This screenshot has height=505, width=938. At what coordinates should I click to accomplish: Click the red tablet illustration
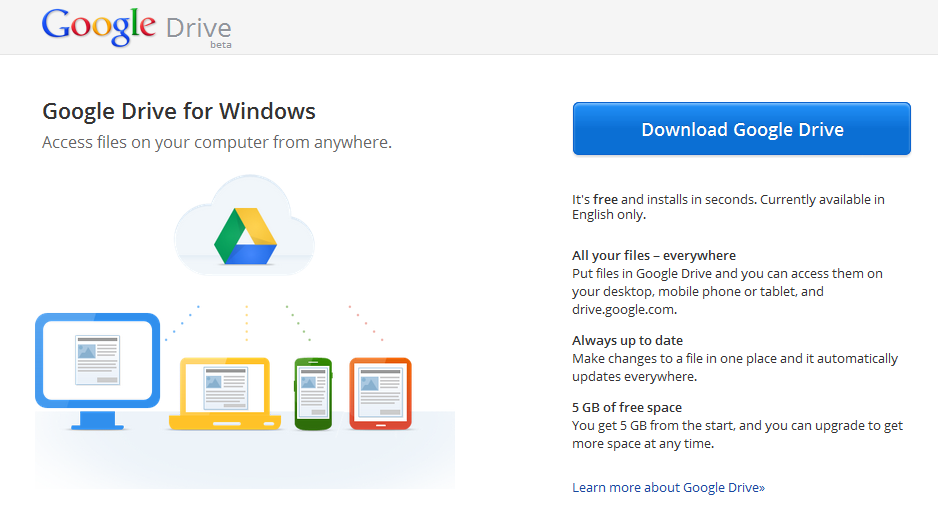pyautogui.click(x=380, y=394)
